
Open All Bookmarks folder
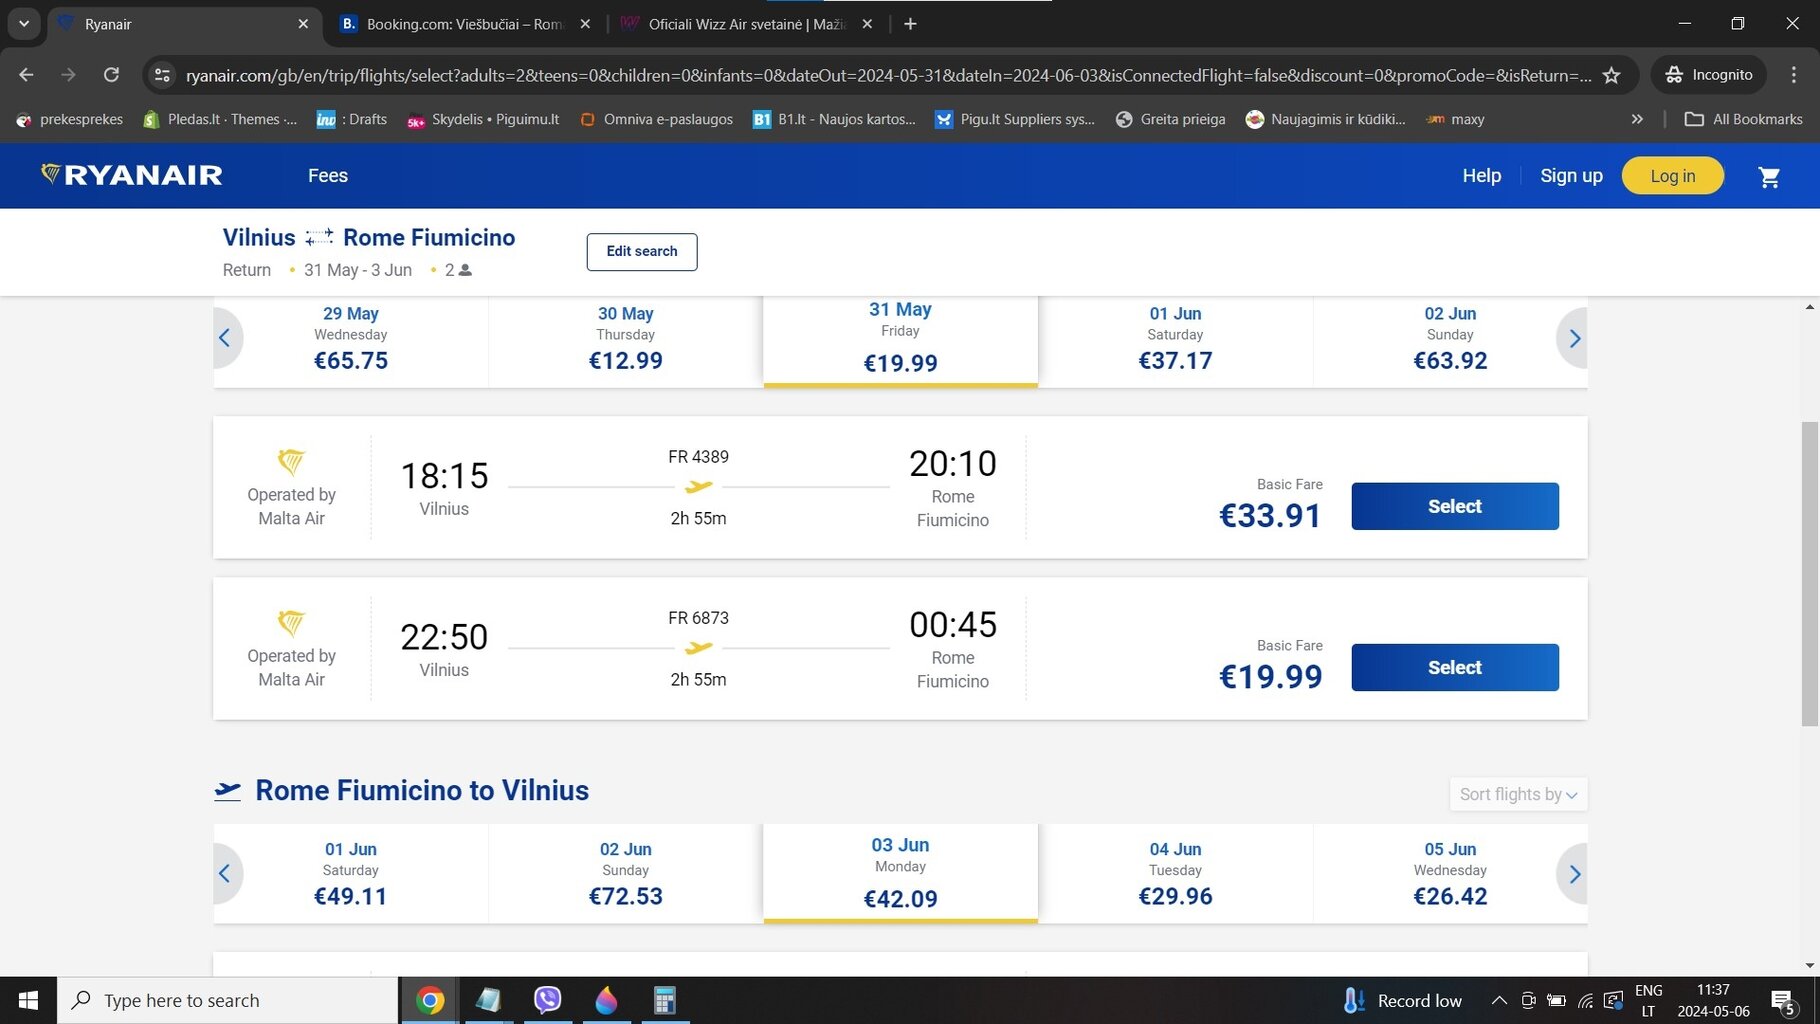coord(1744,119)
